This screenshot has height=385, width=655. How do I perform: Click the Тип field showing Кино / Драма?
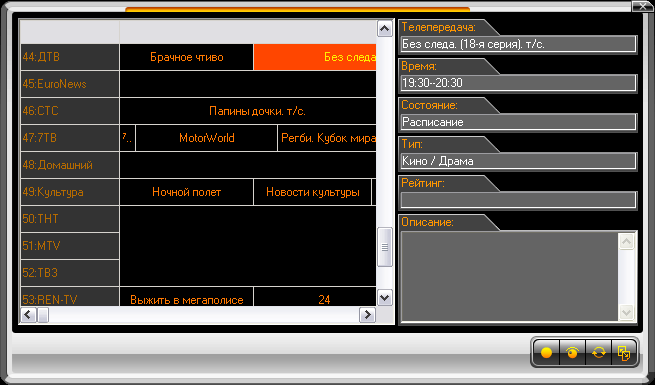pos(518,161)
